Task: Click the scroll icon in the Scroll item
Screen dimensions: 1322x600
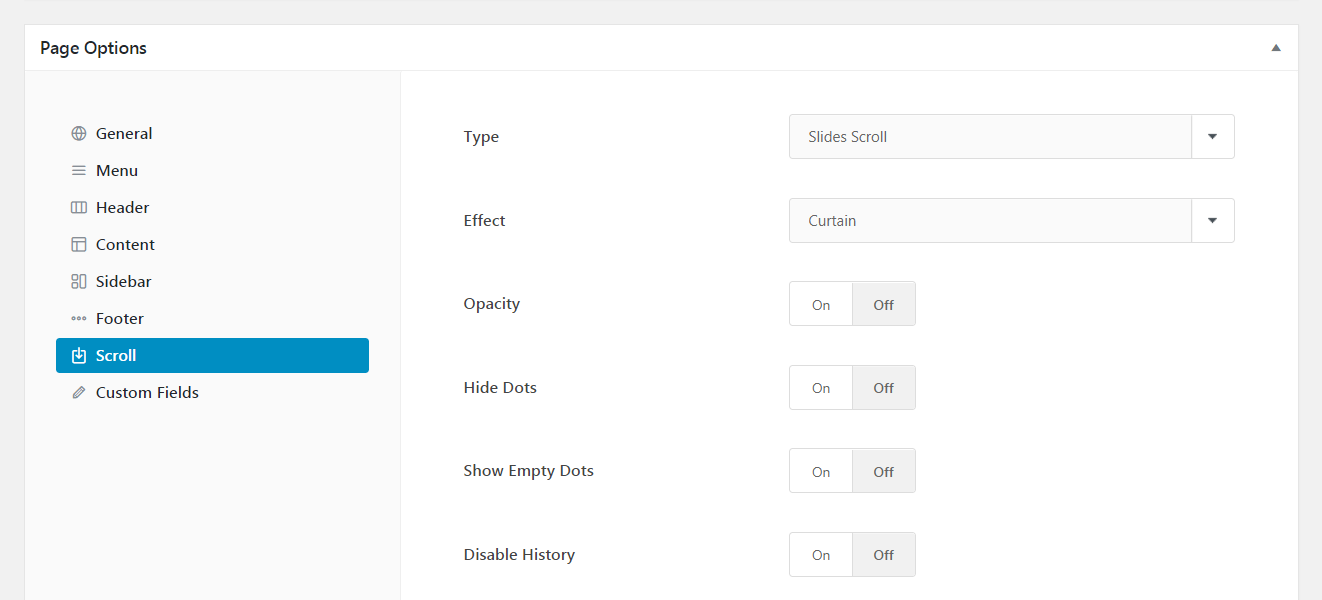Action: tap(79, 354)
